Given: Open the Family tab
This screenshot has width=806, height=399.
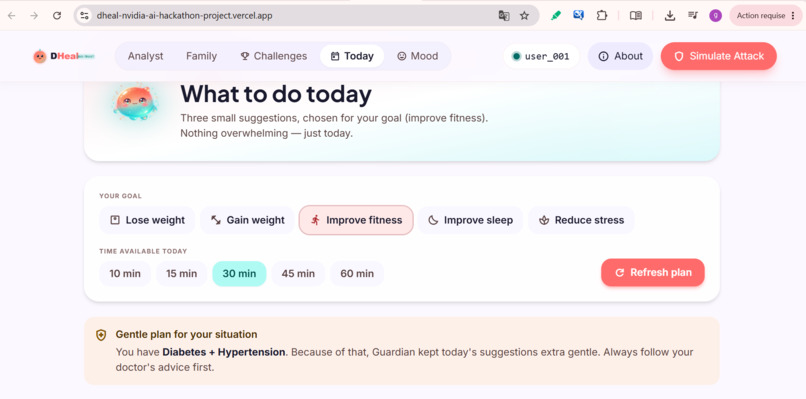Looking at the screenshot, I should pos(202,56).
